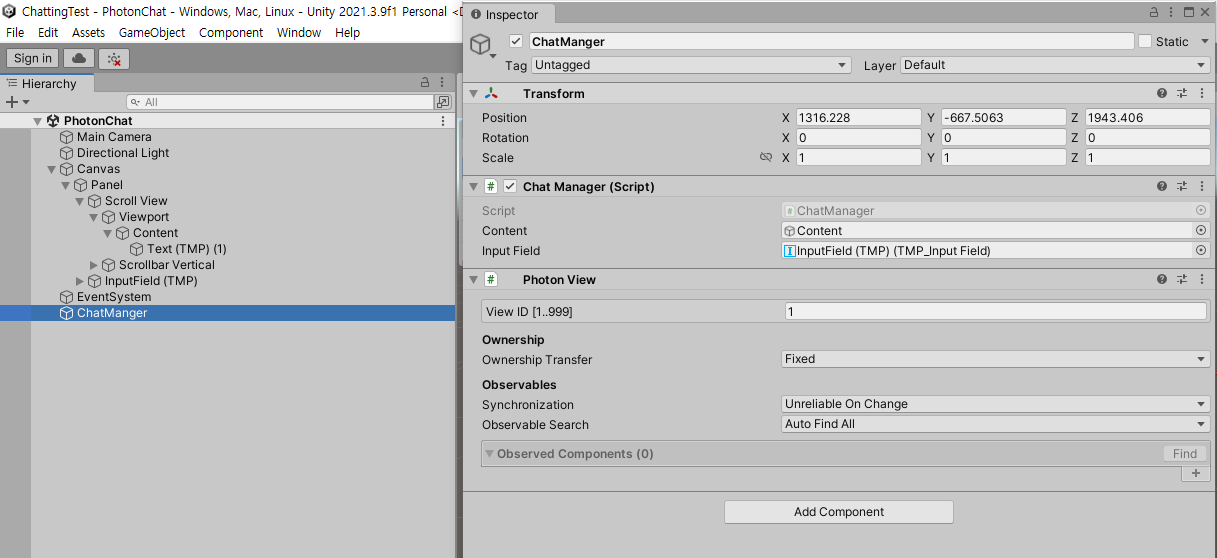
Task: Click the Main Camera cube icon in Hierarchy
Action: (x=67, y=137)
